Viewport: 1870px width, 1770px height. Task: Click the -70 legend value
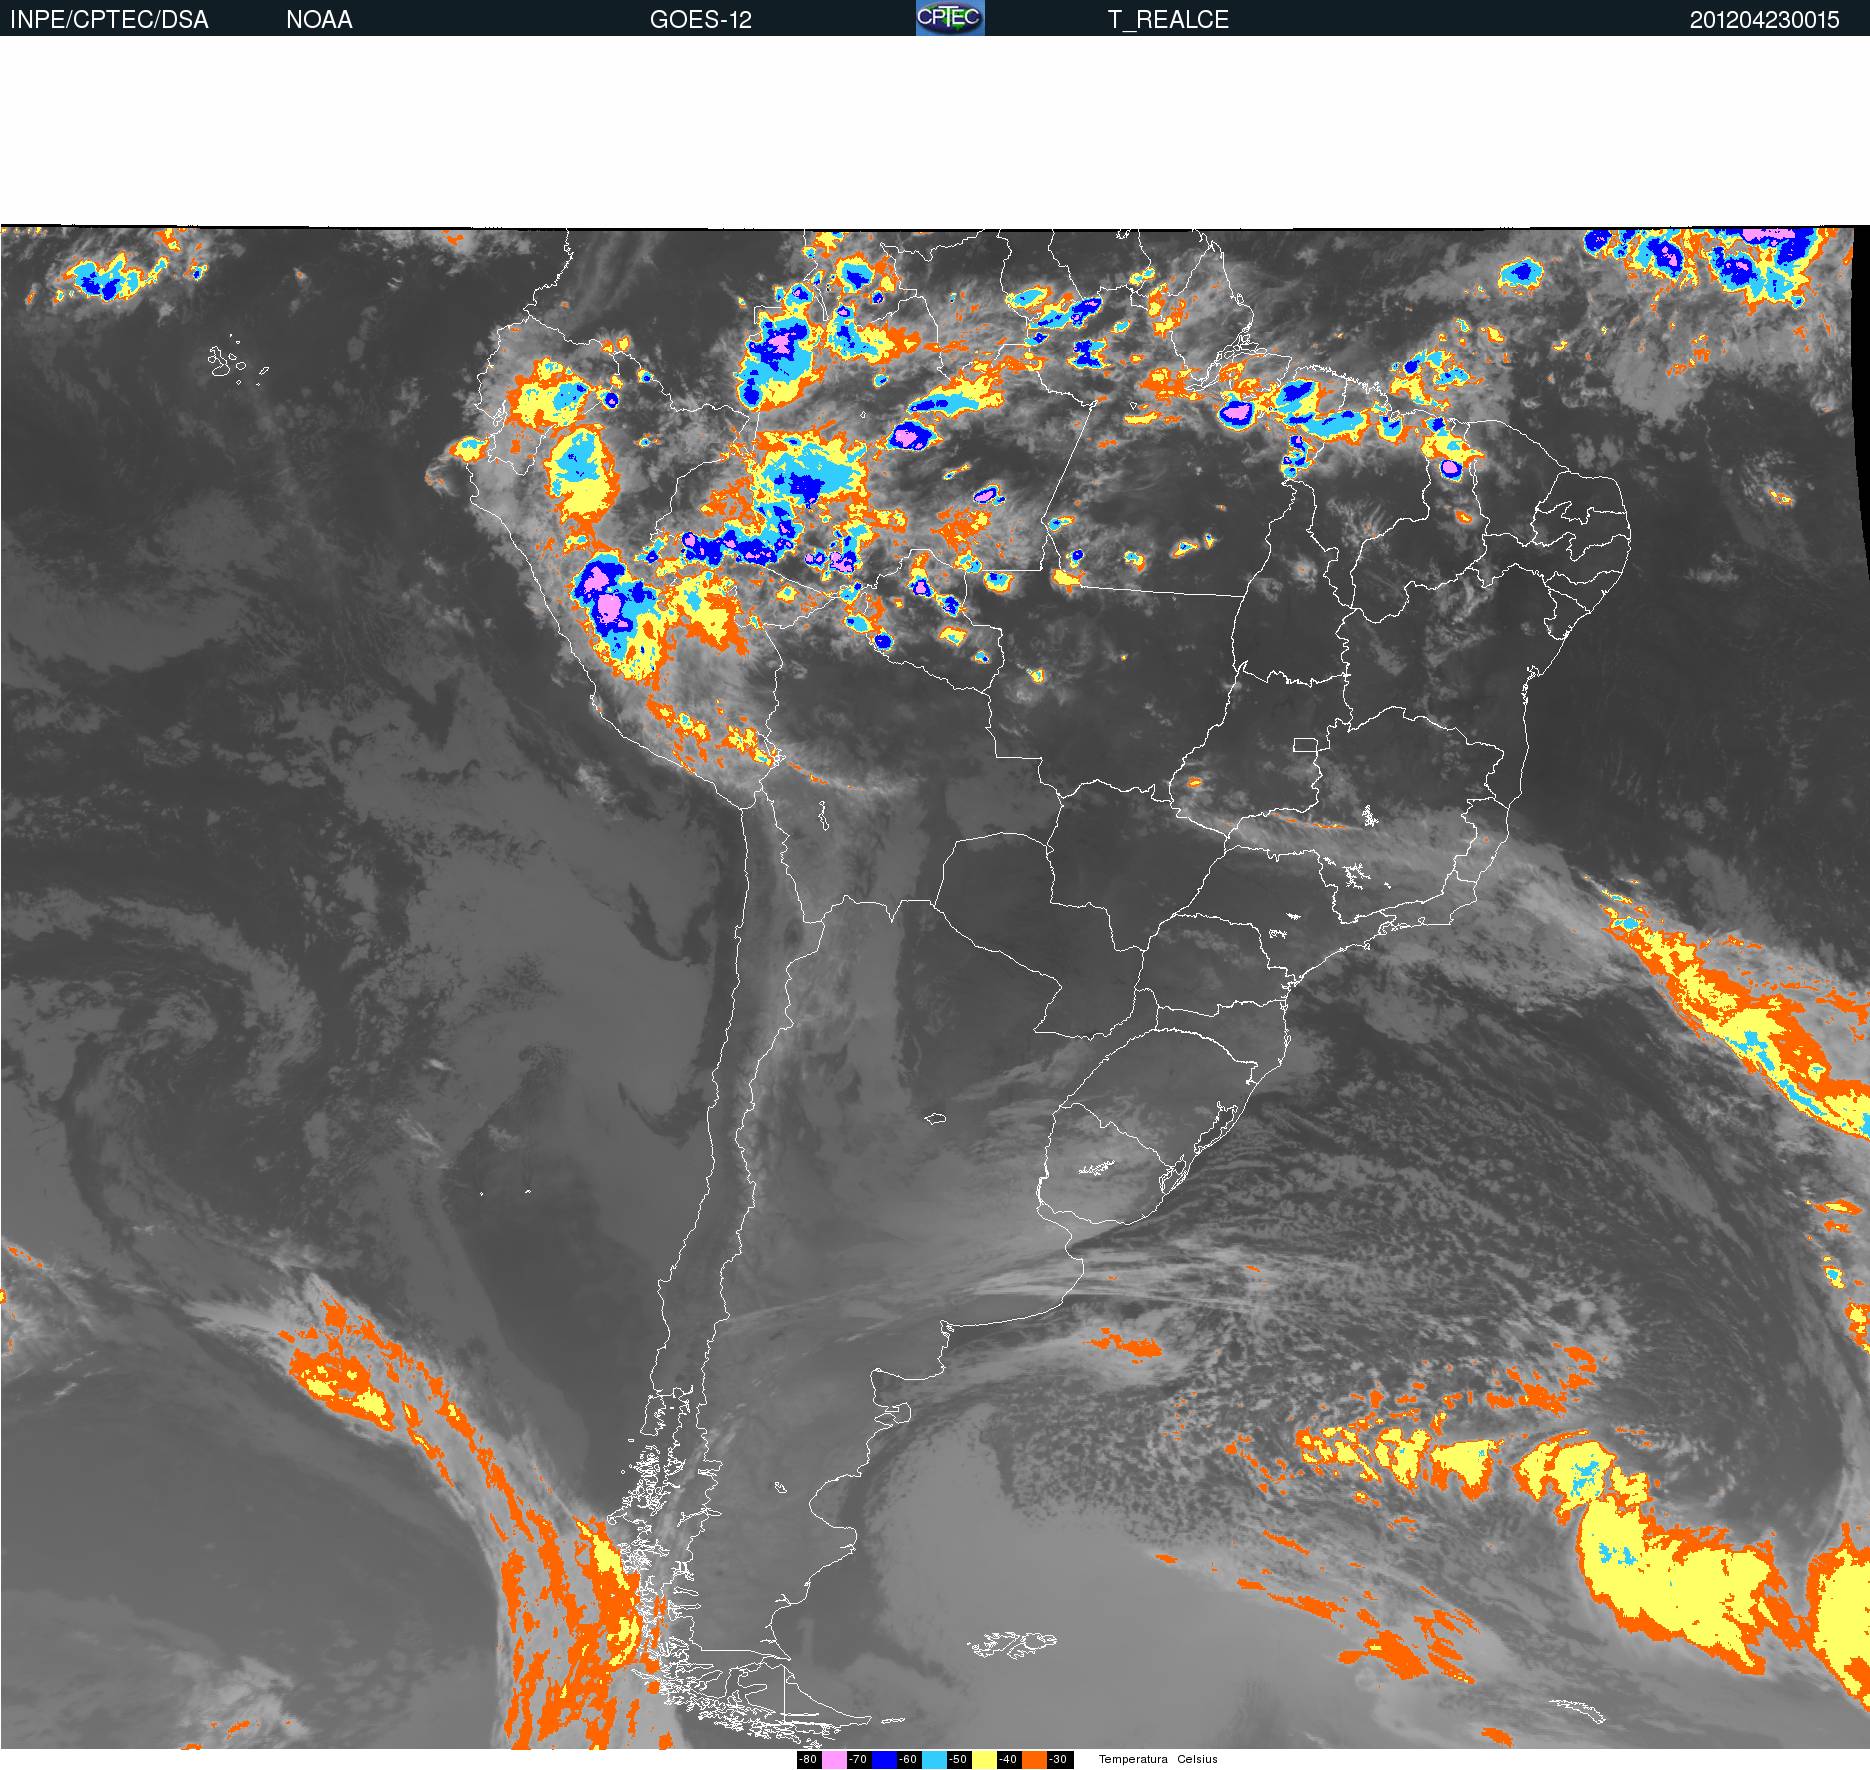point(859,1759)
